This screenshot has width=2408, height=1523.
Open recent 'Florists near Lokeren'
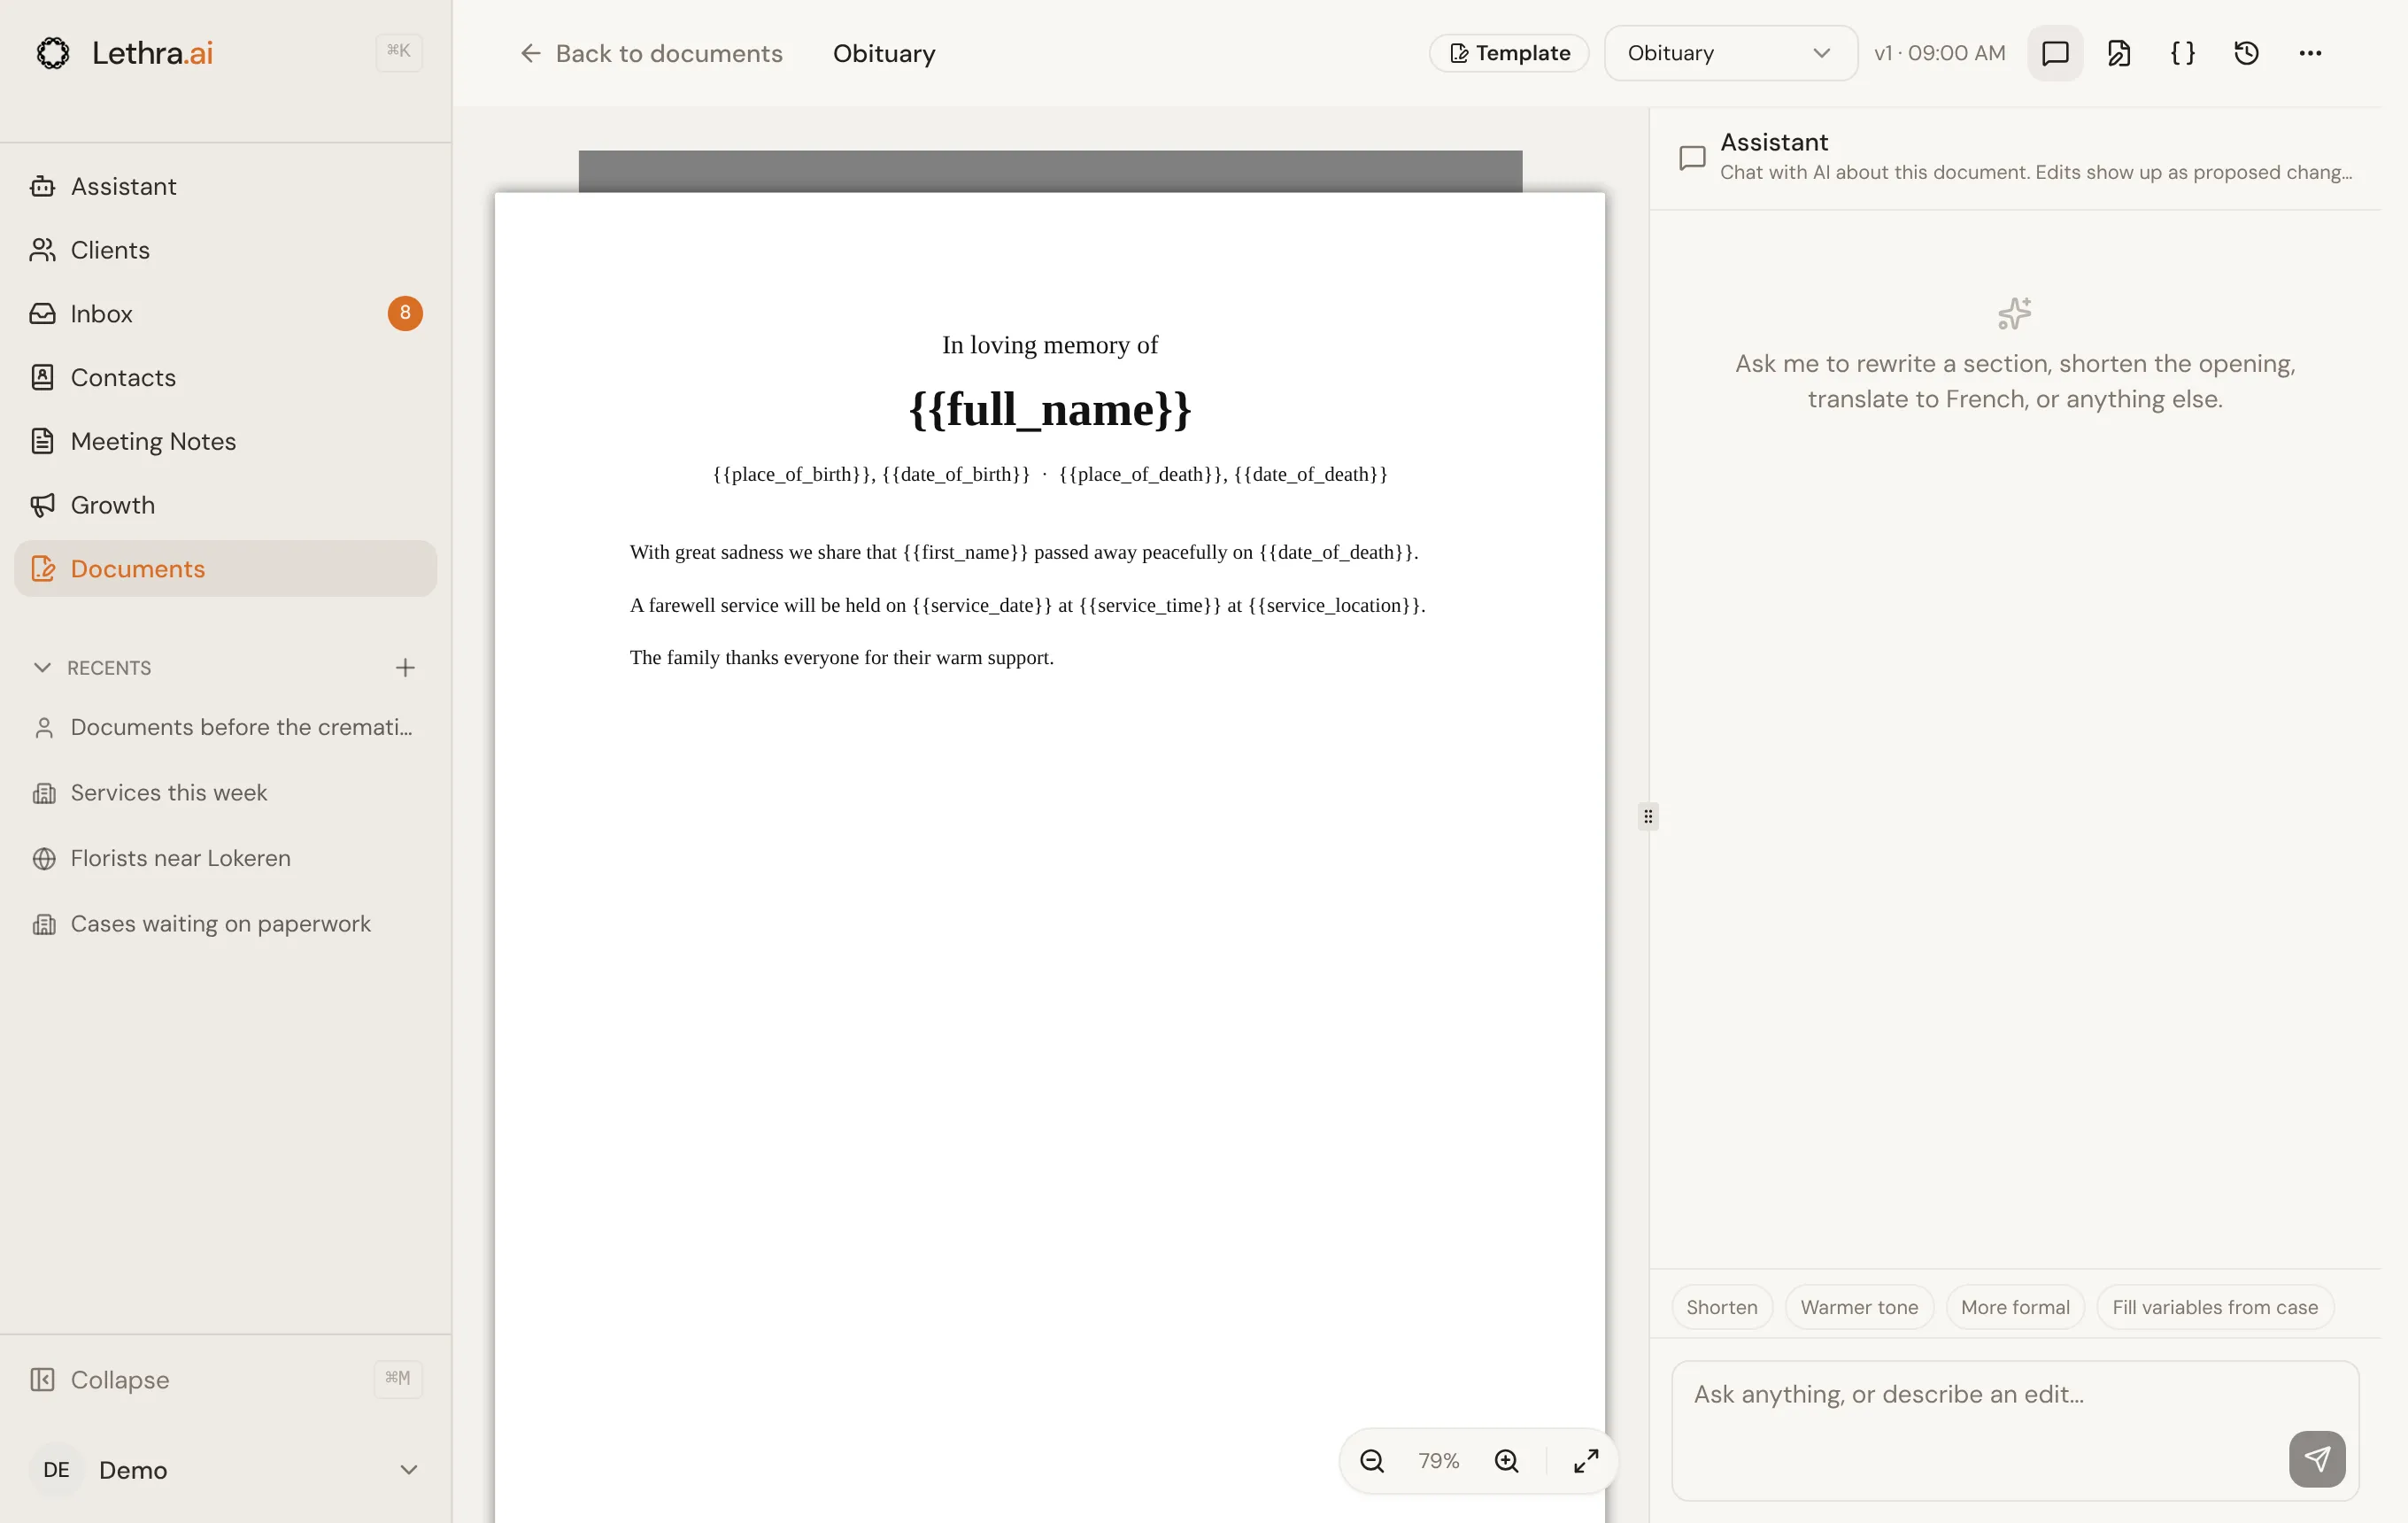(x=226, y=858)
